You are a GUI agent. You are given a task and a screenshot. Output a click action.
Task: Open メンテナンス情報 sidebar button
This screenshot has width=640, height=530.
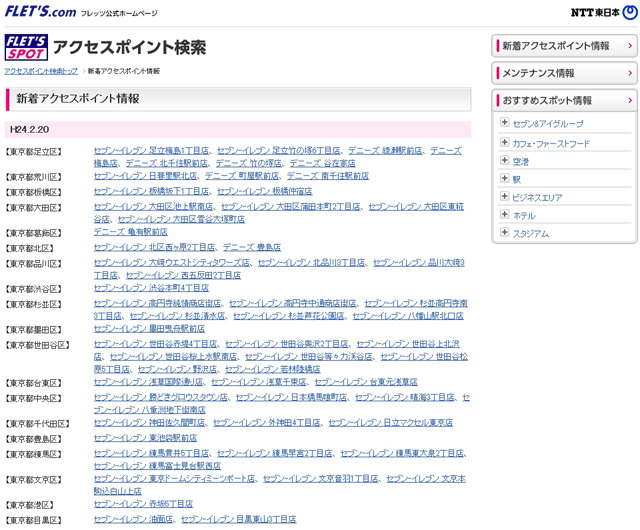(564, 73)
